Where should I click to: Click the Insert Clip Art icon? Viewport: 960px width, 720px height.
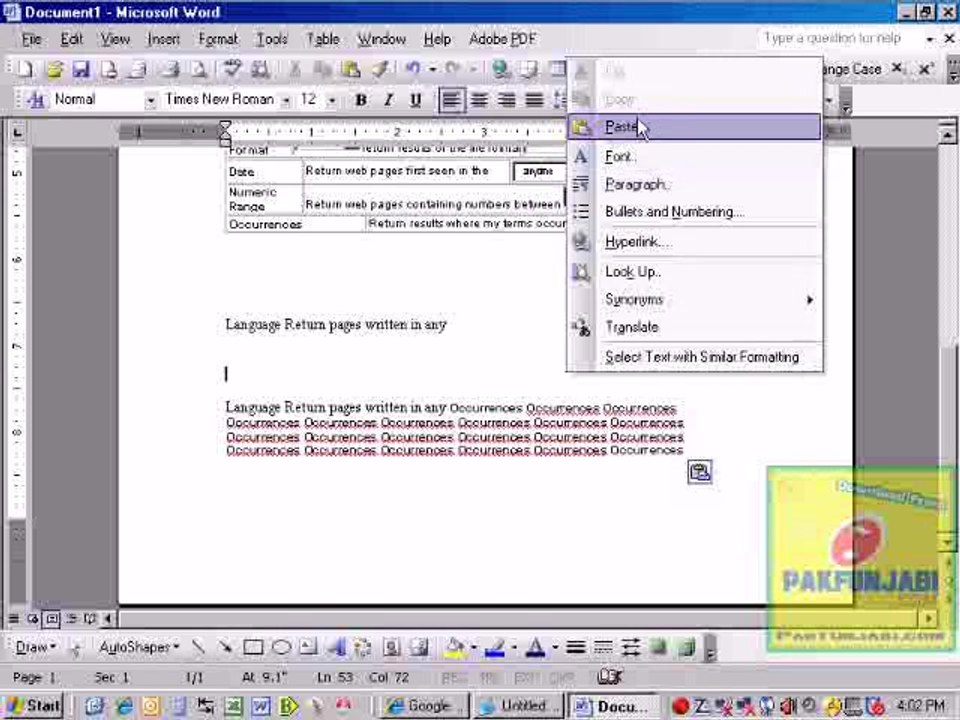[391, 647]
